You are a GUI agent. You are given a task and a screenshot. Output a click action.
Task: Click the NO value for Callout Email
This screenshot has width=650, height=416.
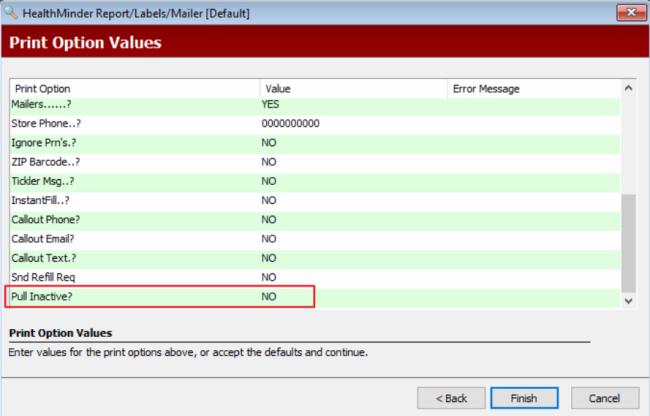[x=269, y=239]
